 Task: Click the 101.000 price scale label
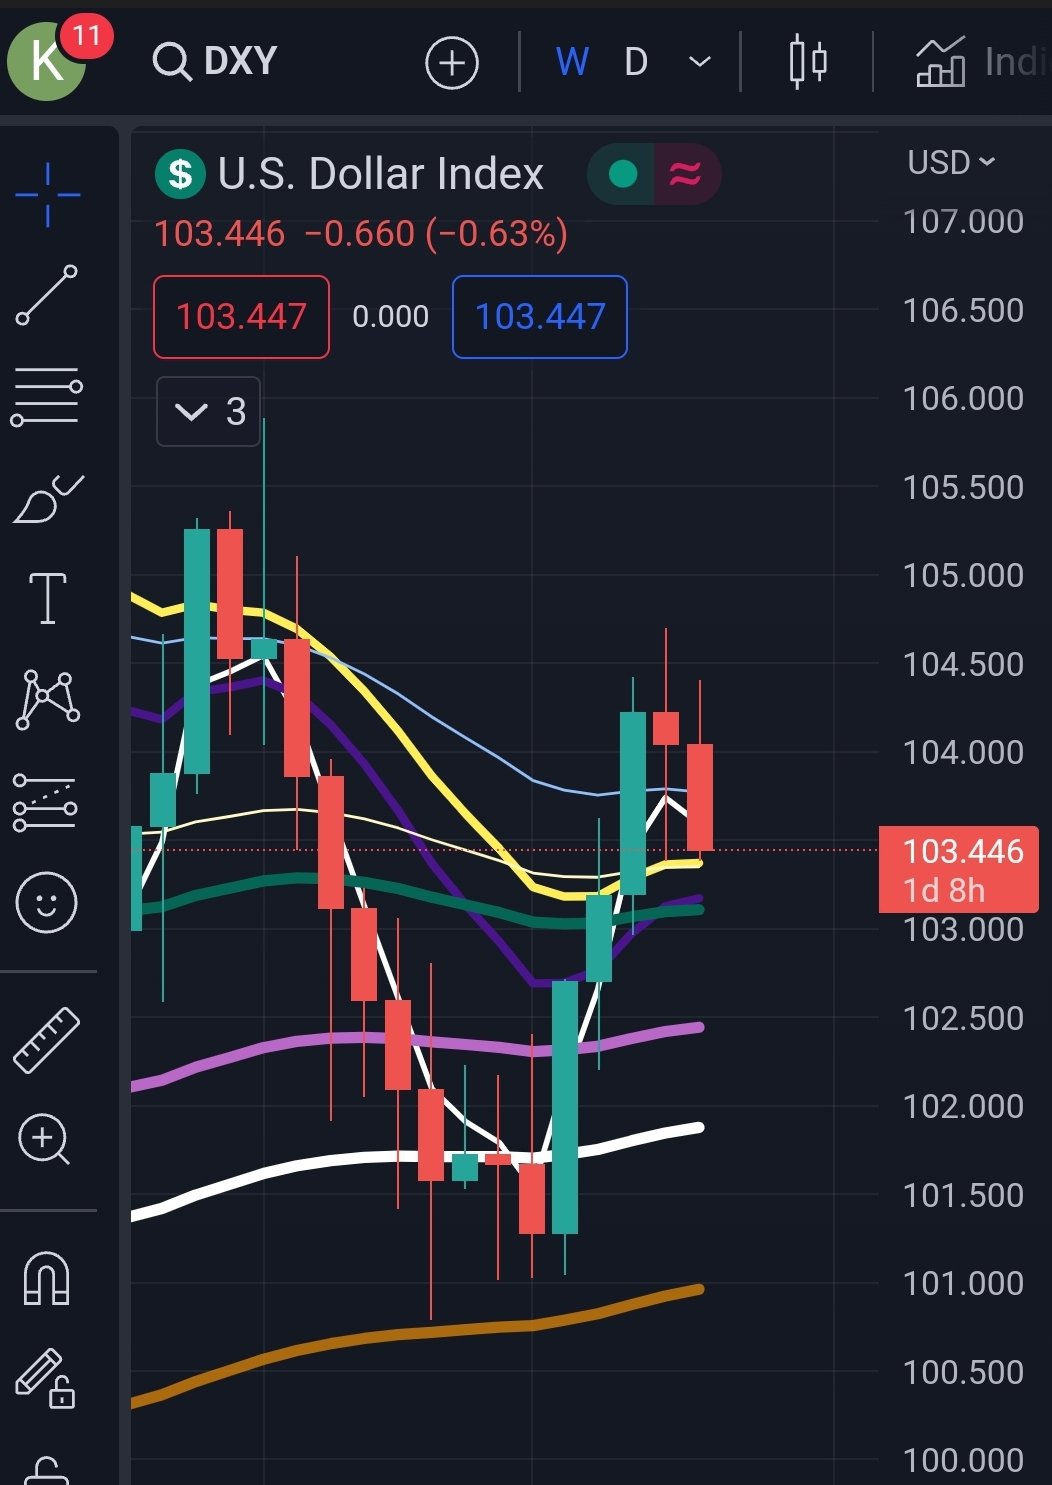(x=963, y=1283)
